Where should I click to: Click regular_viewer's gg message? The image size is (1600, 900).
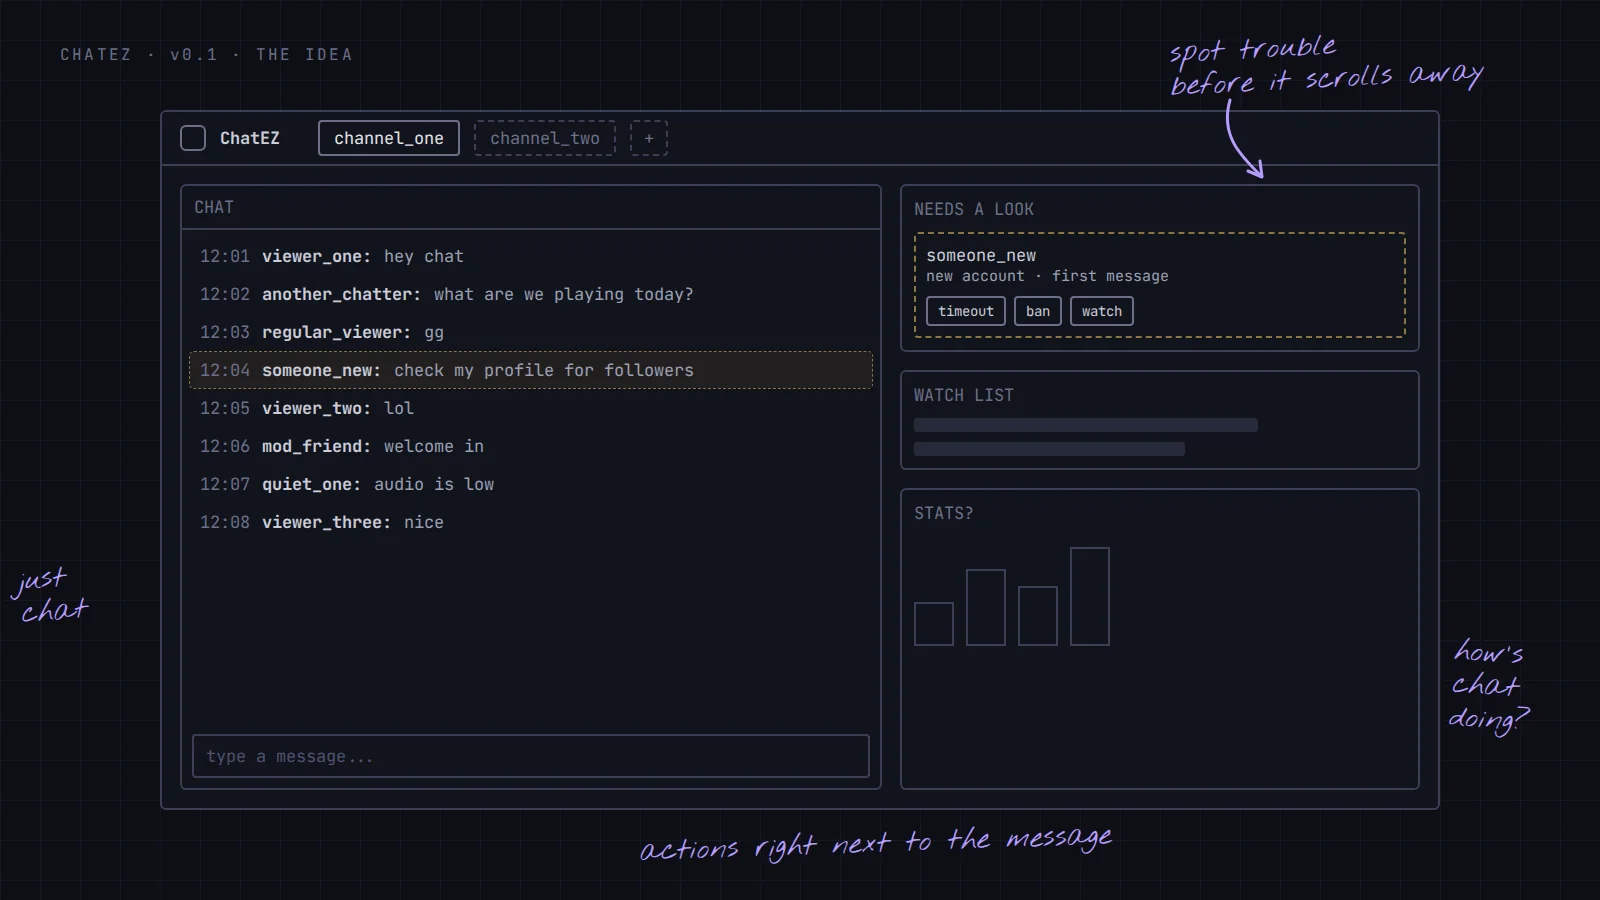(531, 332)
